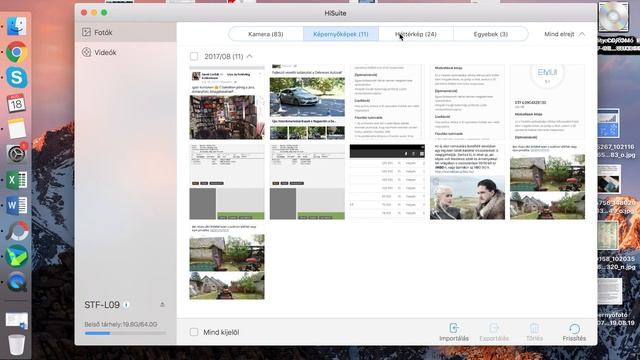Viewport: 640px width, 360px height.
Task: Switch to the Kamera (83) tab
Action: [266, 34]
